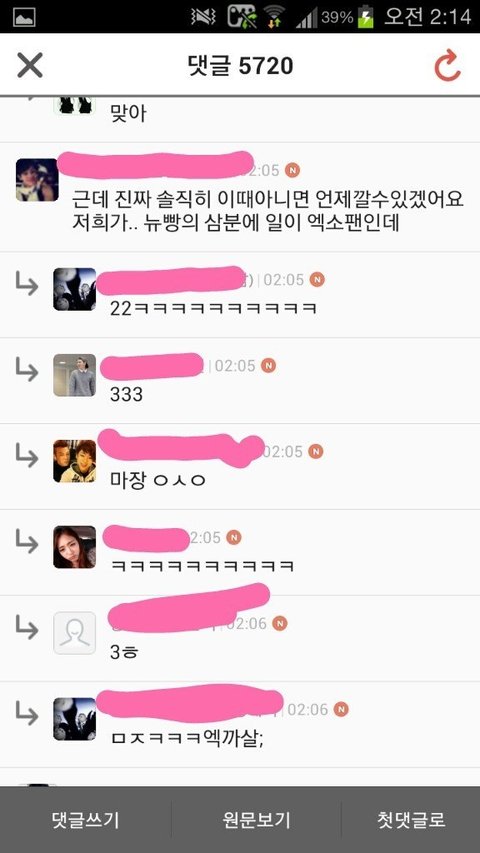Screen dimensions: 480x853
Task: Tap the reply arrow beside 마장 ㅇㅅㅇ
Action: tap(27, 456)
